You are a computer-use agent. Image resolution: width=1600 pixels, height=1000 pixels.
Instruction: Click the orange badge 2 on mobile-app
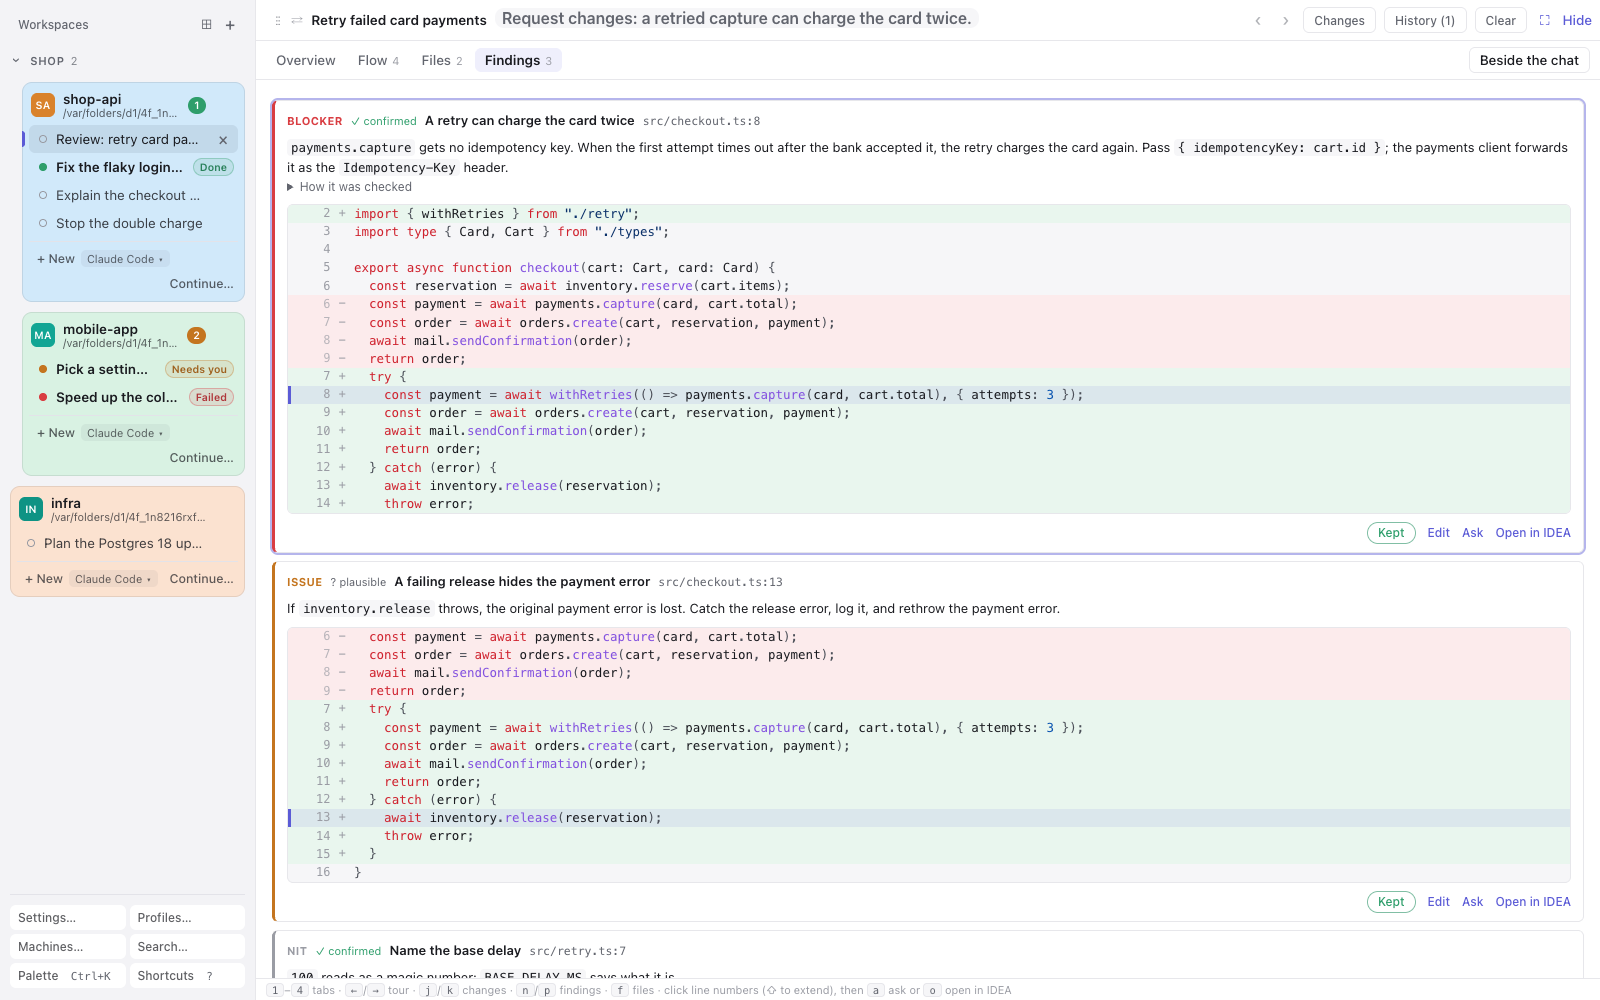(197, 335)
